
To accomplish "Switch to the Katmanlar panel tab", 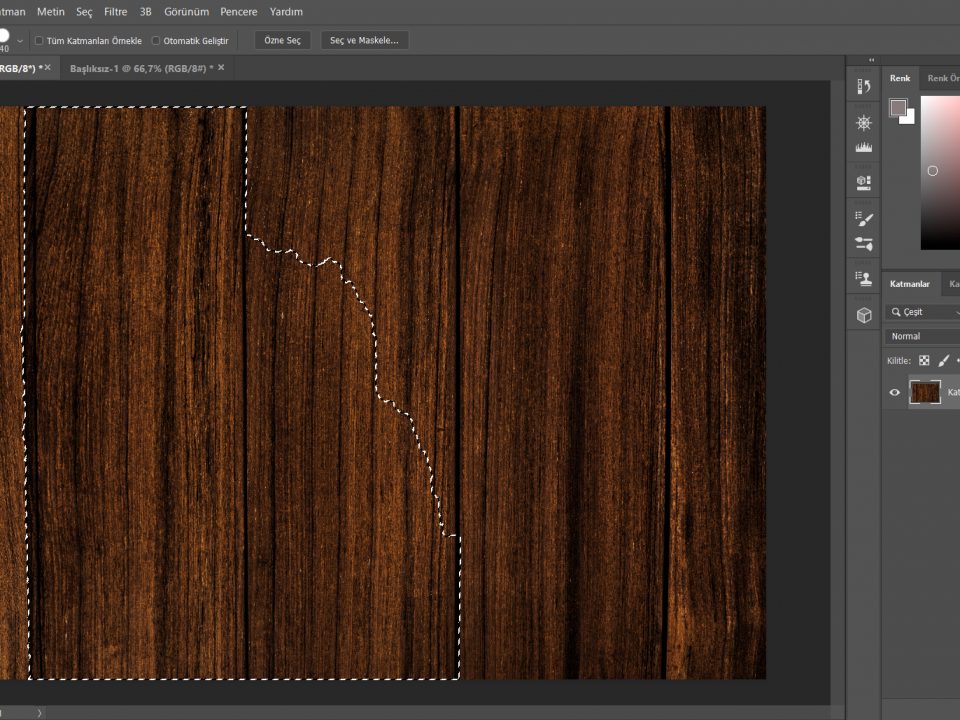I will click(x=910, y=284).
